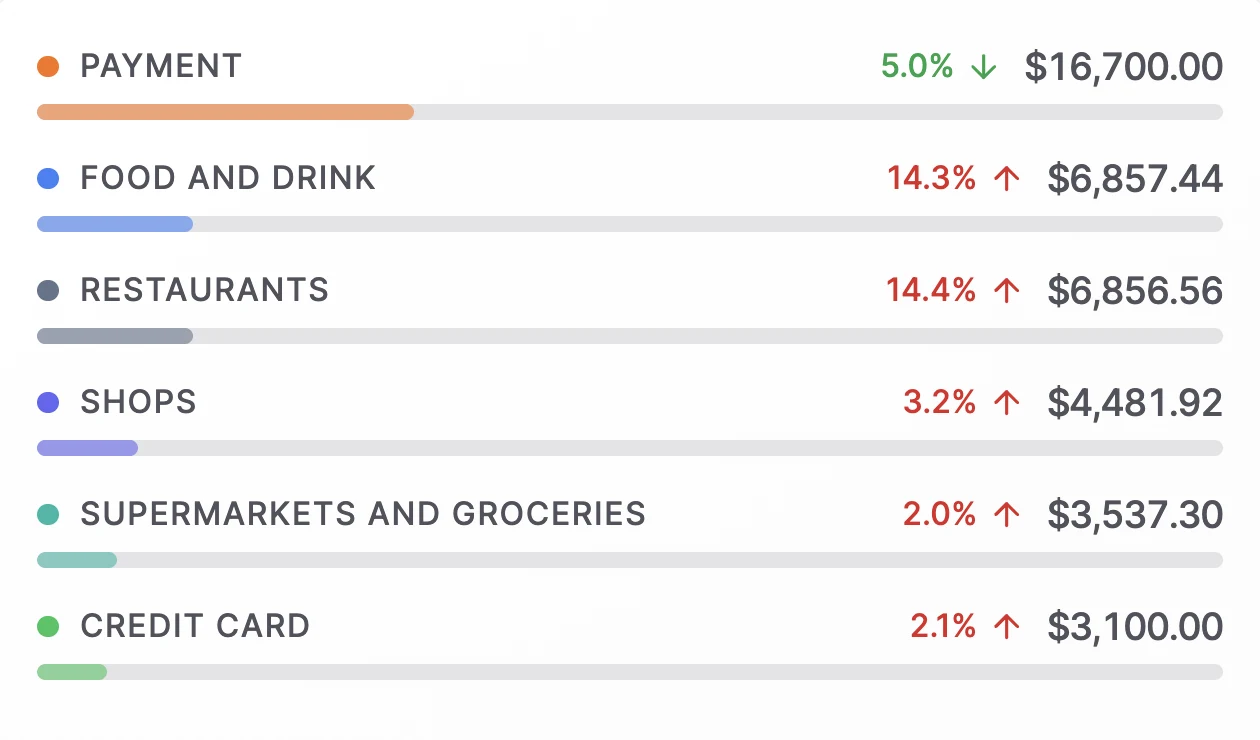This screenshot has height=740, width=1260.
Task: Click the CREDIT CARD category name
Action: (x=196, y=626)
